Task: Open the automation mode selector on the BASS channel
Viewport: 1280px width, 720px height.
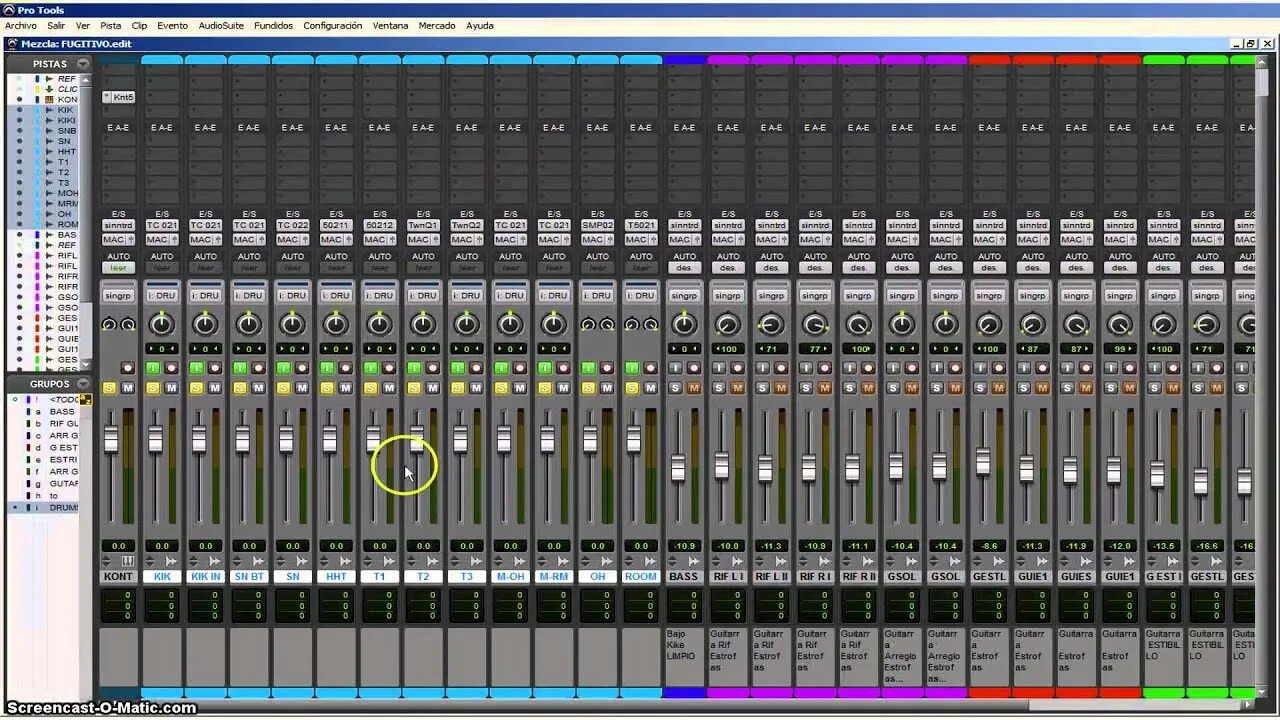Action: click(x=684, y=268)
